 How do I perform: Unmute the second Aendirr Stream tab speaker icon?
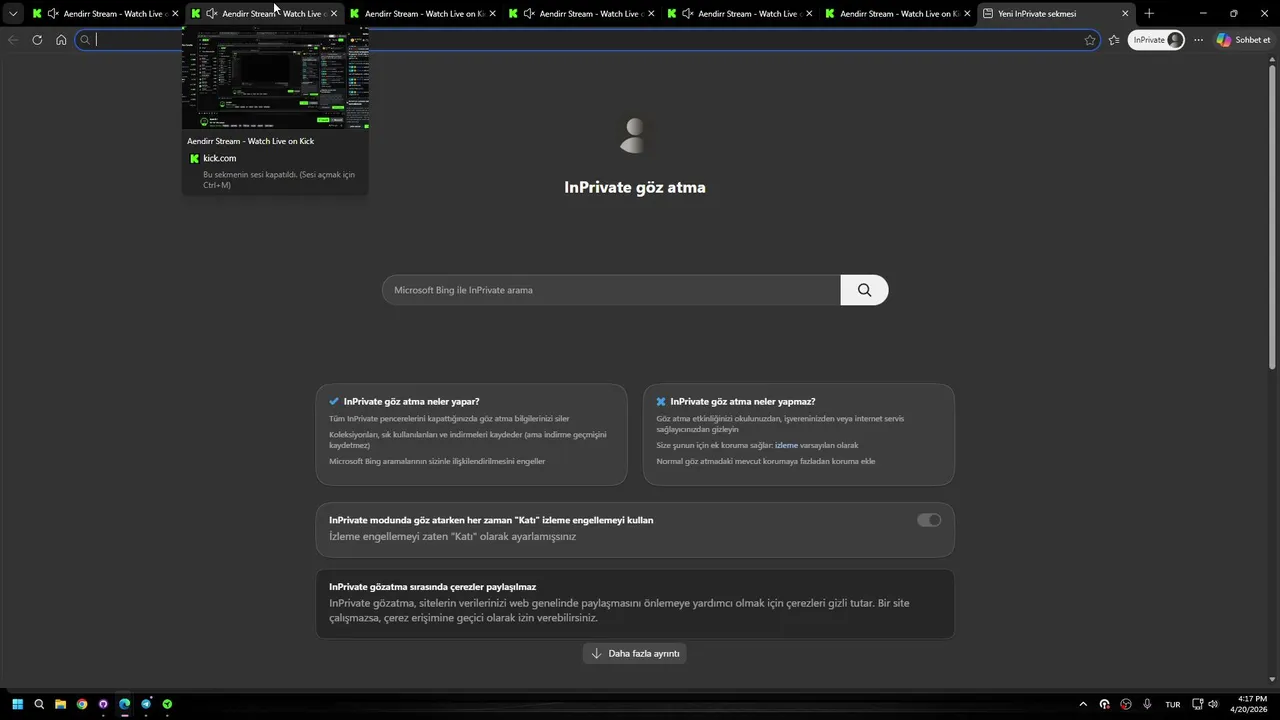211,14
